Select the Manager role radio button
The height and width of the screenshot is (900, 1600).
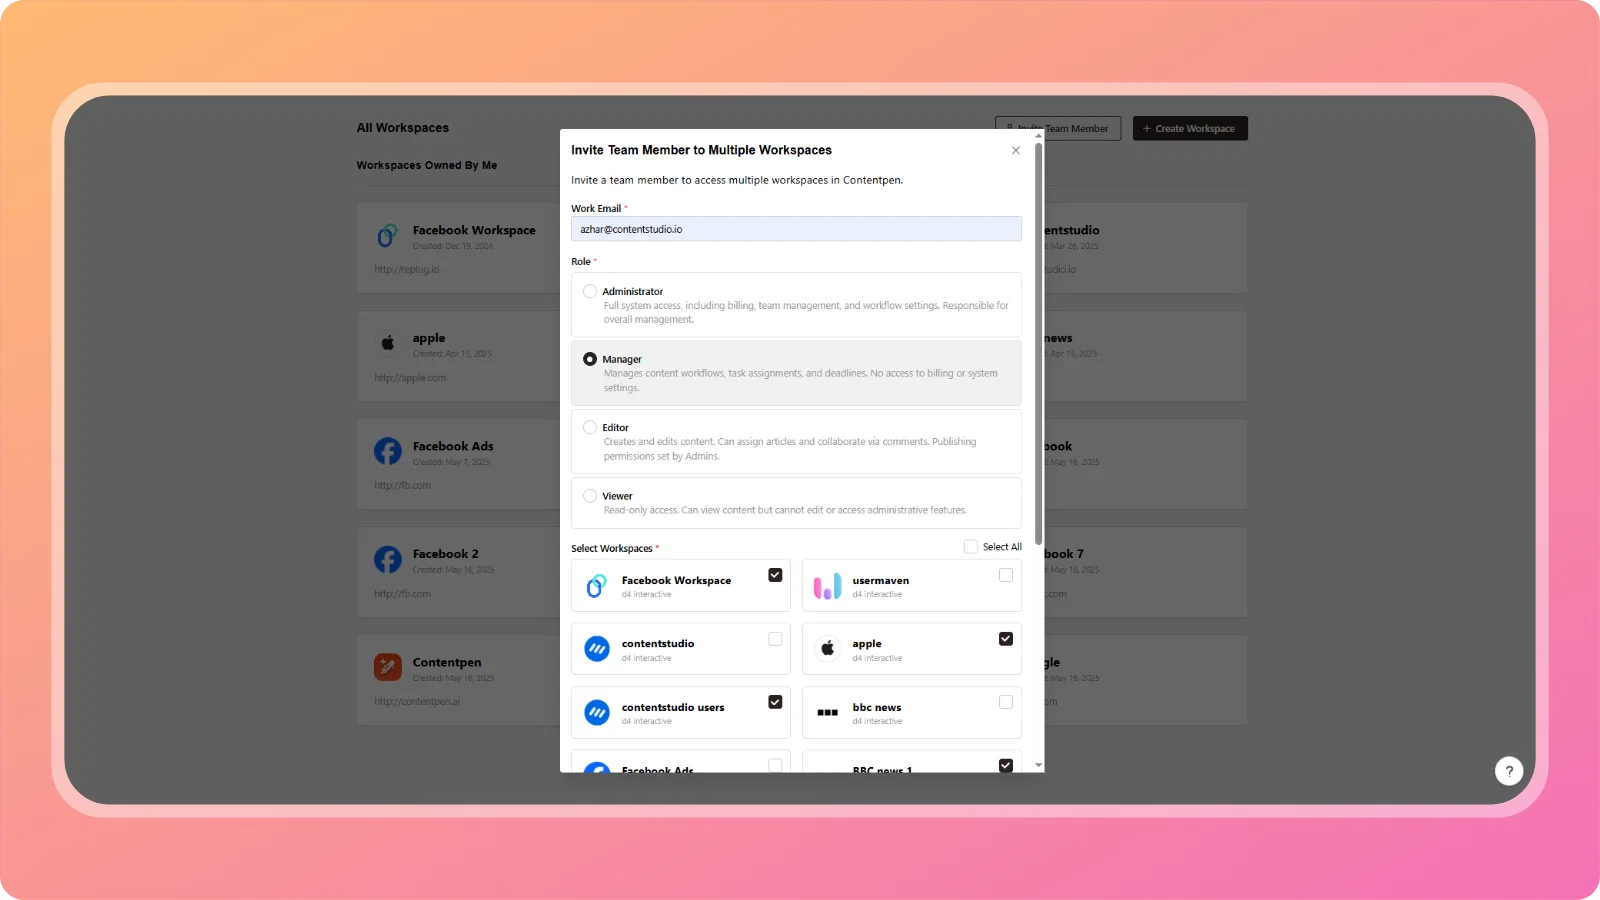click(590, 359)
